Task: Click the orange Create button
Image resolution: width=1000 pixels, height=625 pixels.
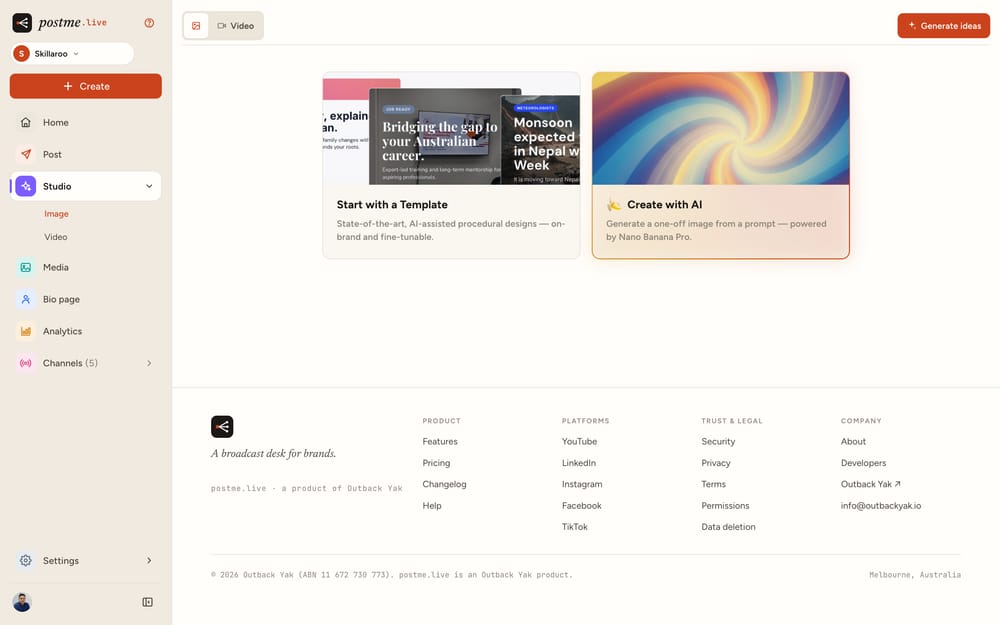Action: pyautogui.click(x=85, y=86)
